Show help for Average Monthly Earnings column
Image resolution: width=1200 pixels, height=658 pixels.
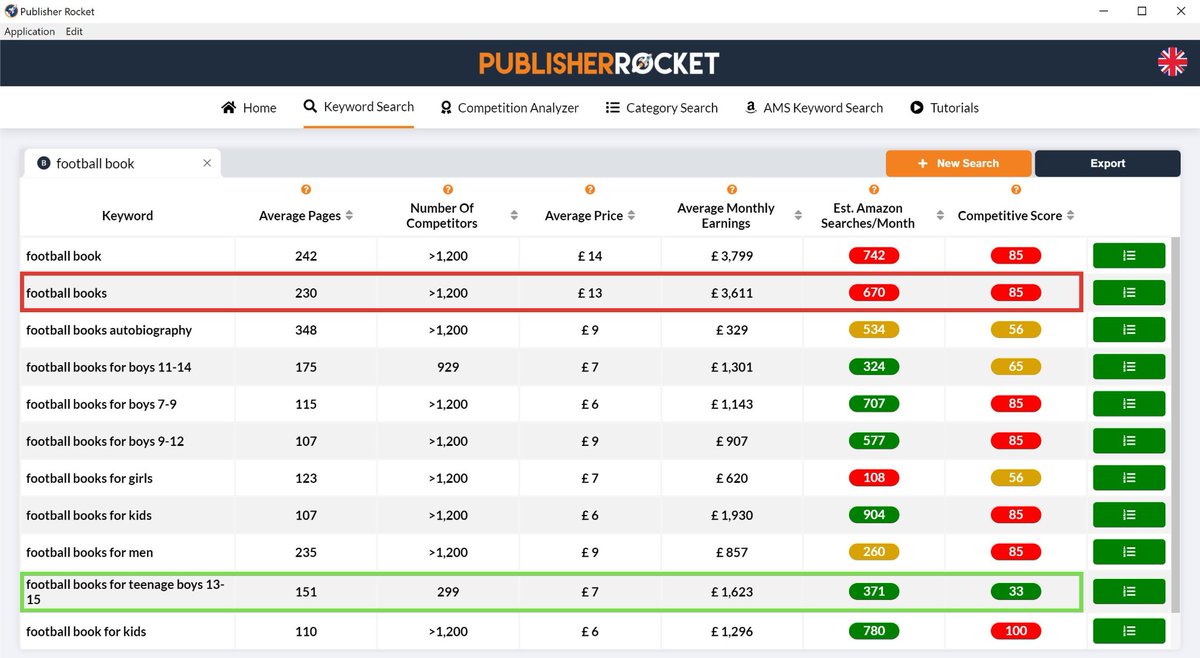click(732, 190)
